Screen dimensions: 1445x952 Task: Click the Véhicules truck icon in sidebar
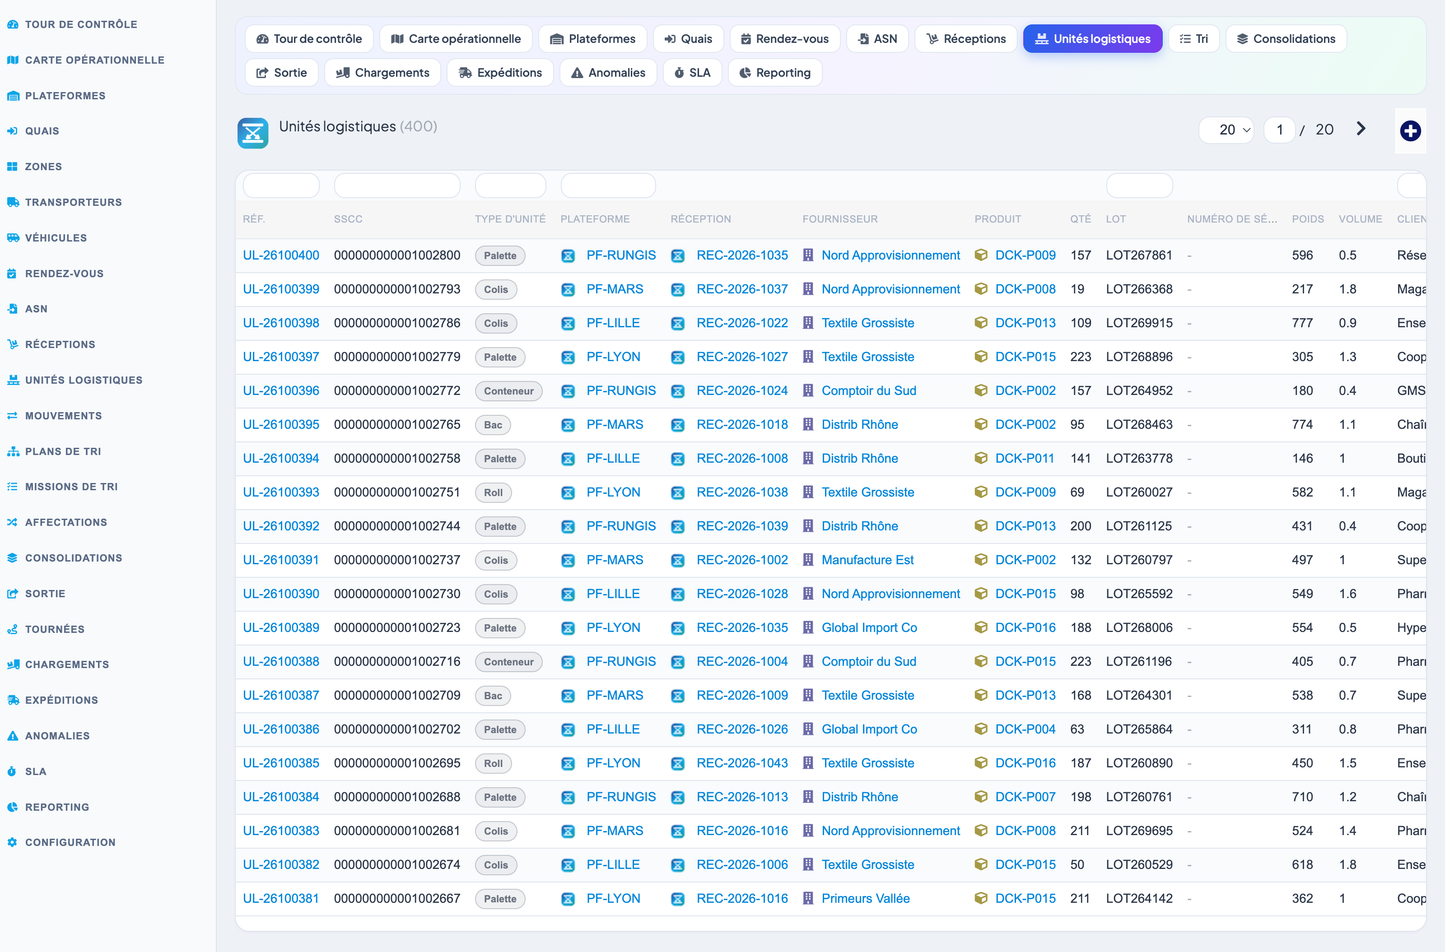tap(12, 238)
